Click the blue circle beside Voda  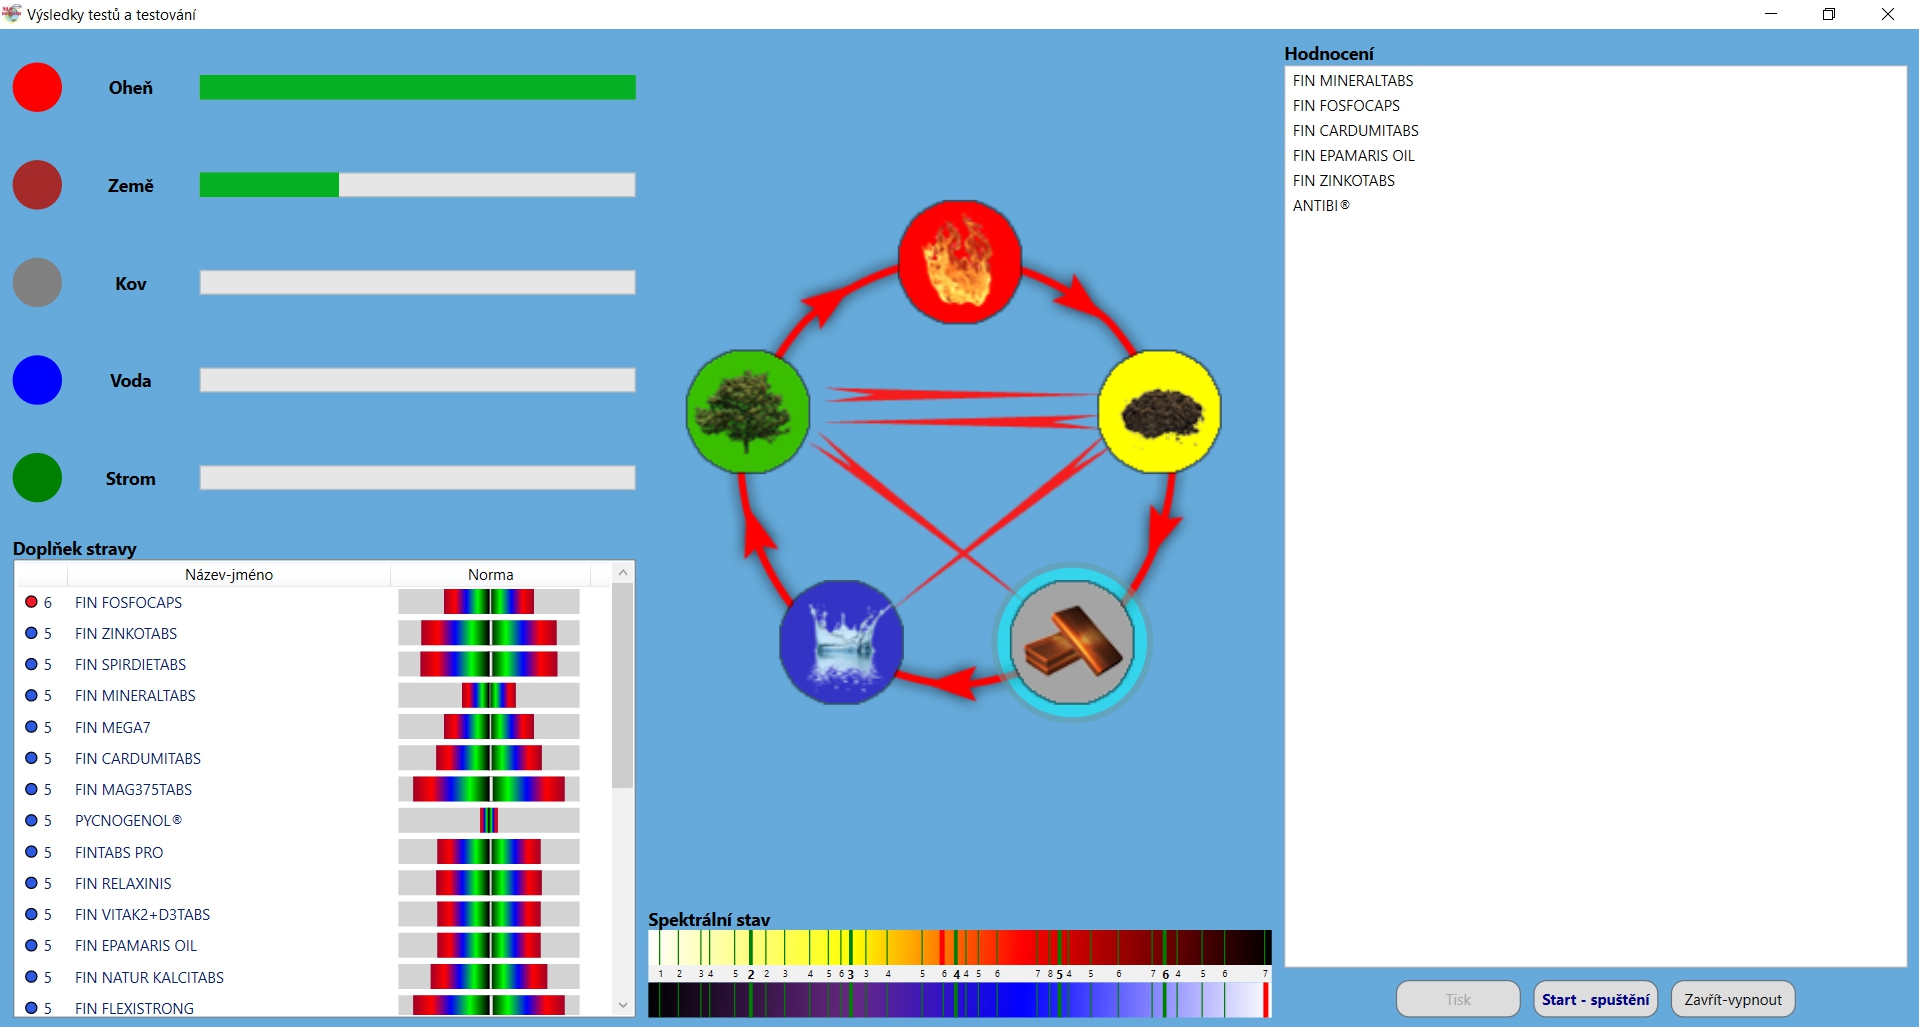(37, 380)
